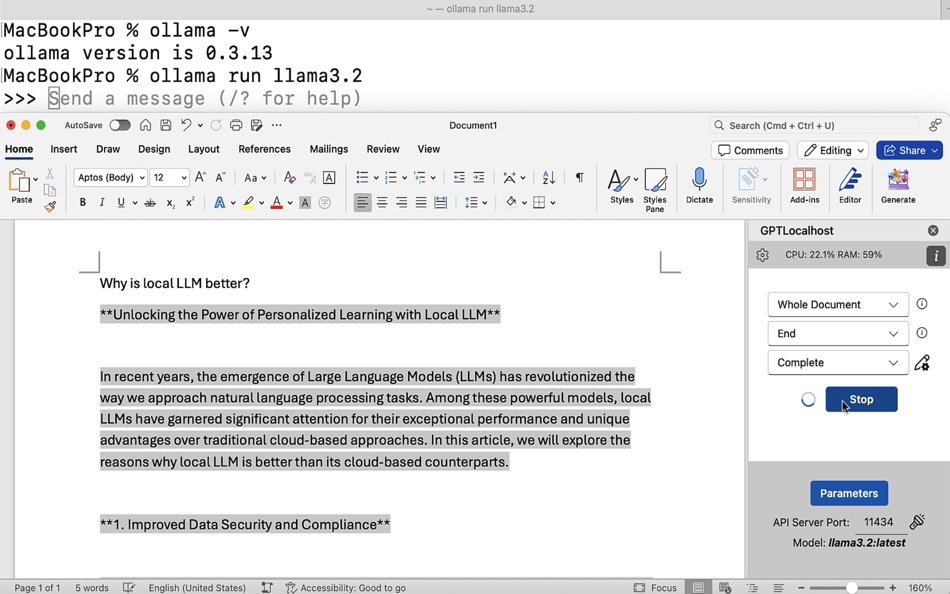
Task: Open the Complete action dropdown
Action: tap(838, 362)
